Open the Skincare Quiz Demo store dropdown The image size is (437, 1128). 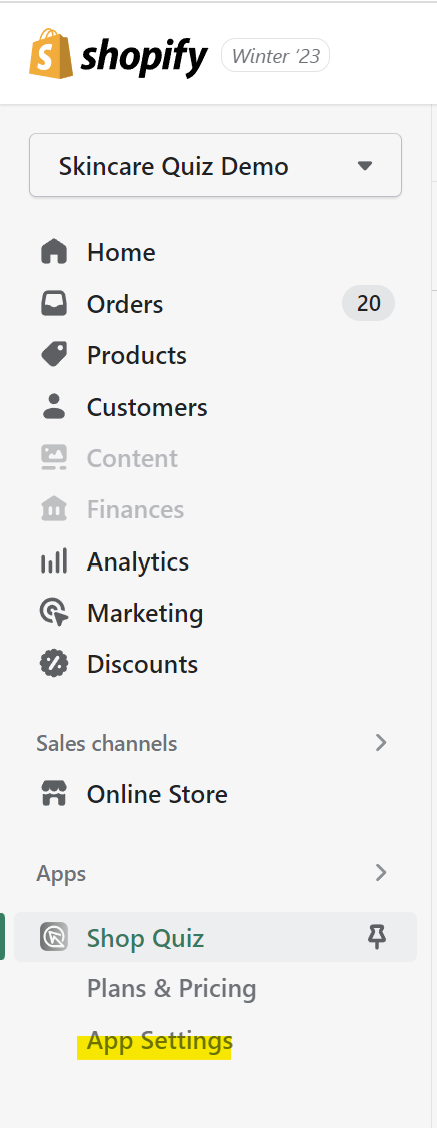(215, 165)
